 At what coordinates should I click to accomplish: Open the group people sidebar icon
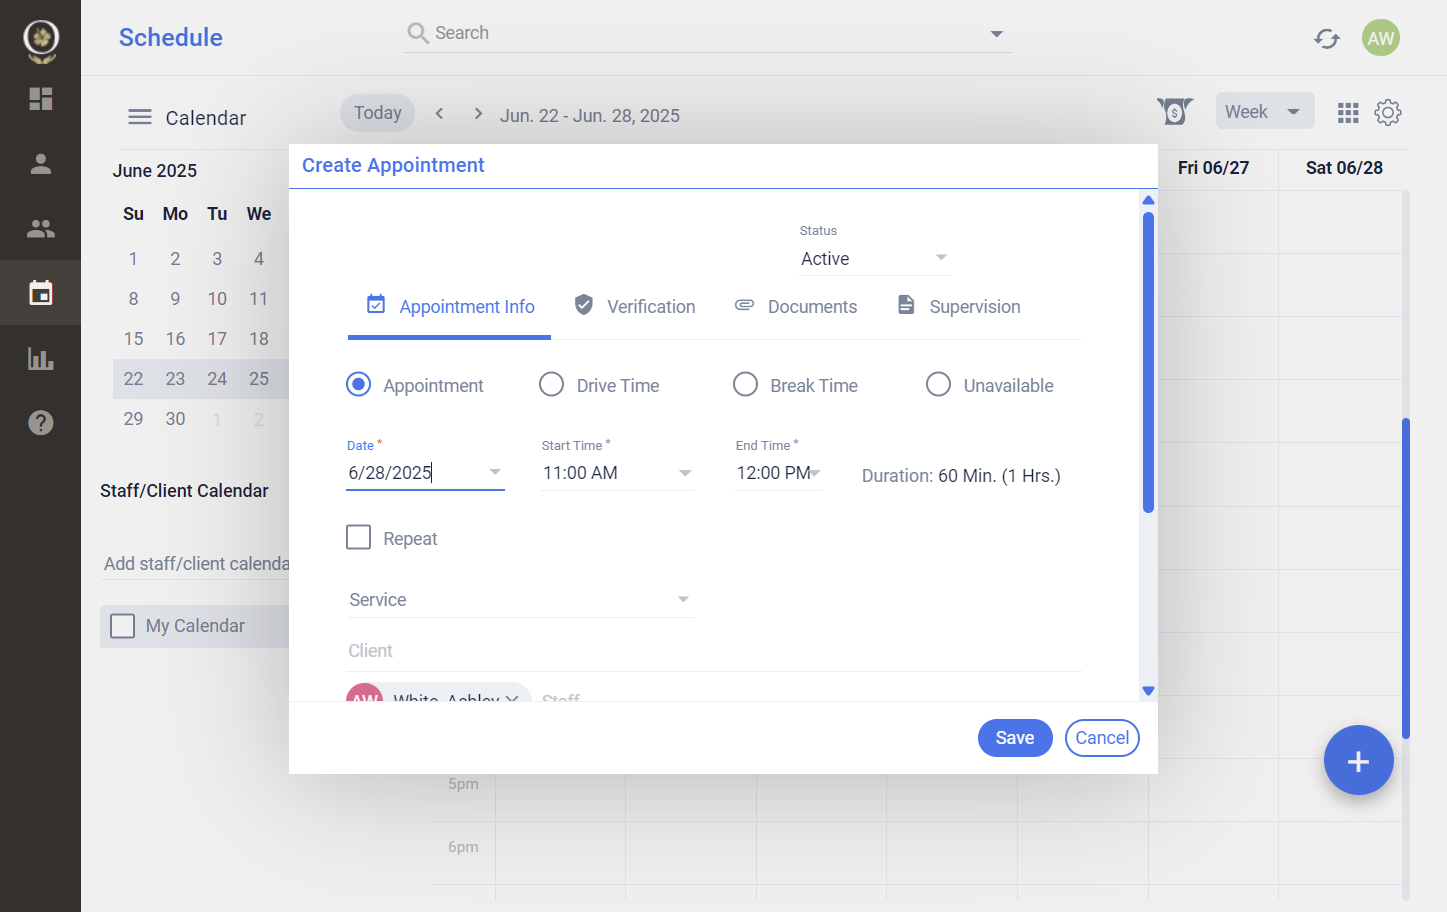pyautogui.click(x=41, y=229)
